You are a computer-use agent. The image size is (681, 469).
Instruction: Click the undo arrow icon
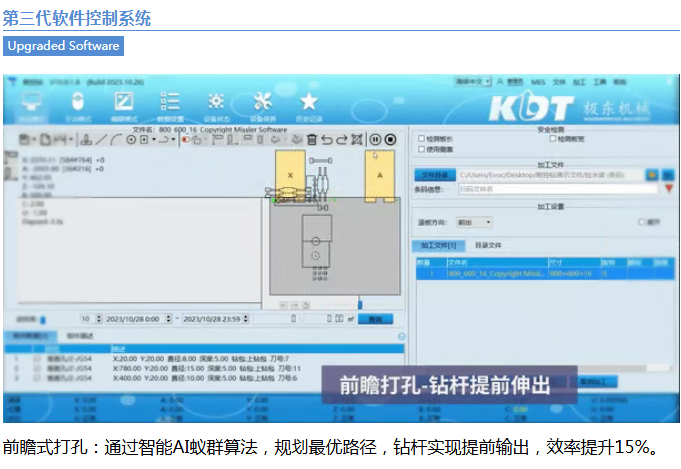coord(327,140)
